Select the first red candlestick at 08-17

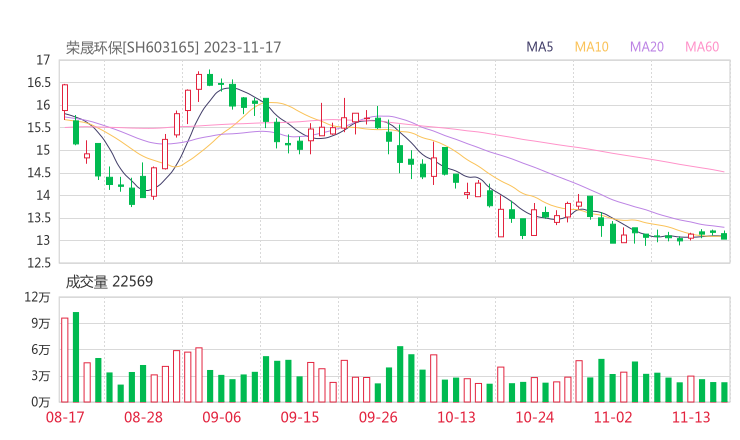click(65, 101)
